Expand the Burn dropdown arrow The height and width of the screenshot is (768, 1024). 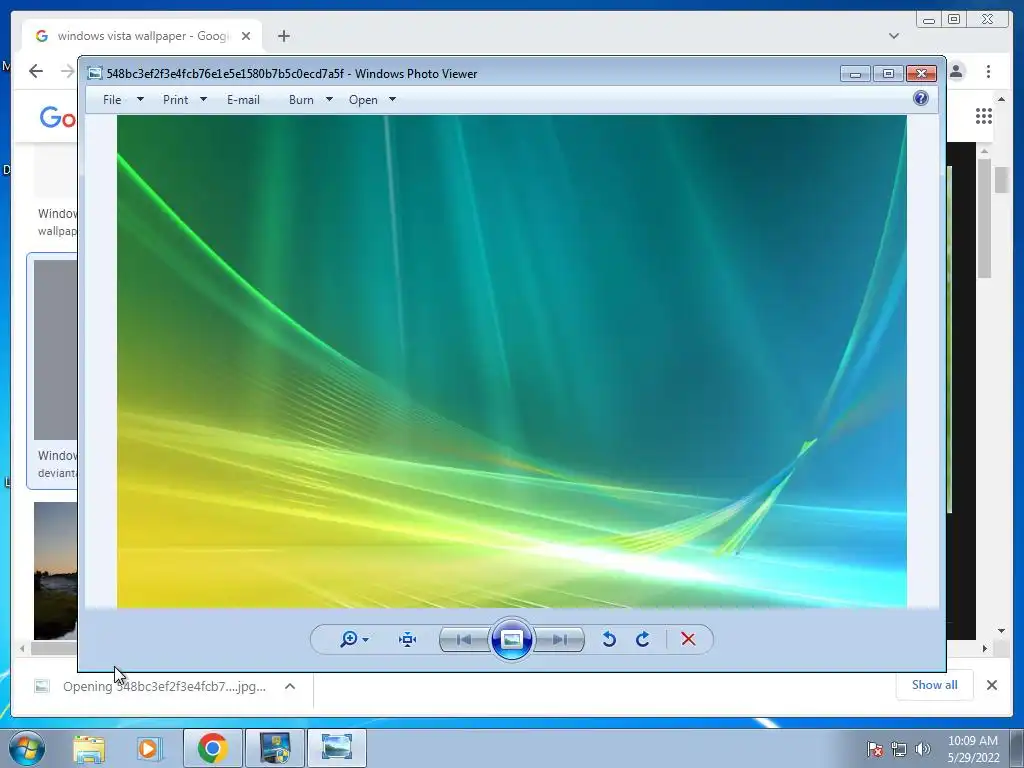pyautogui.click(x=329, y=99)
